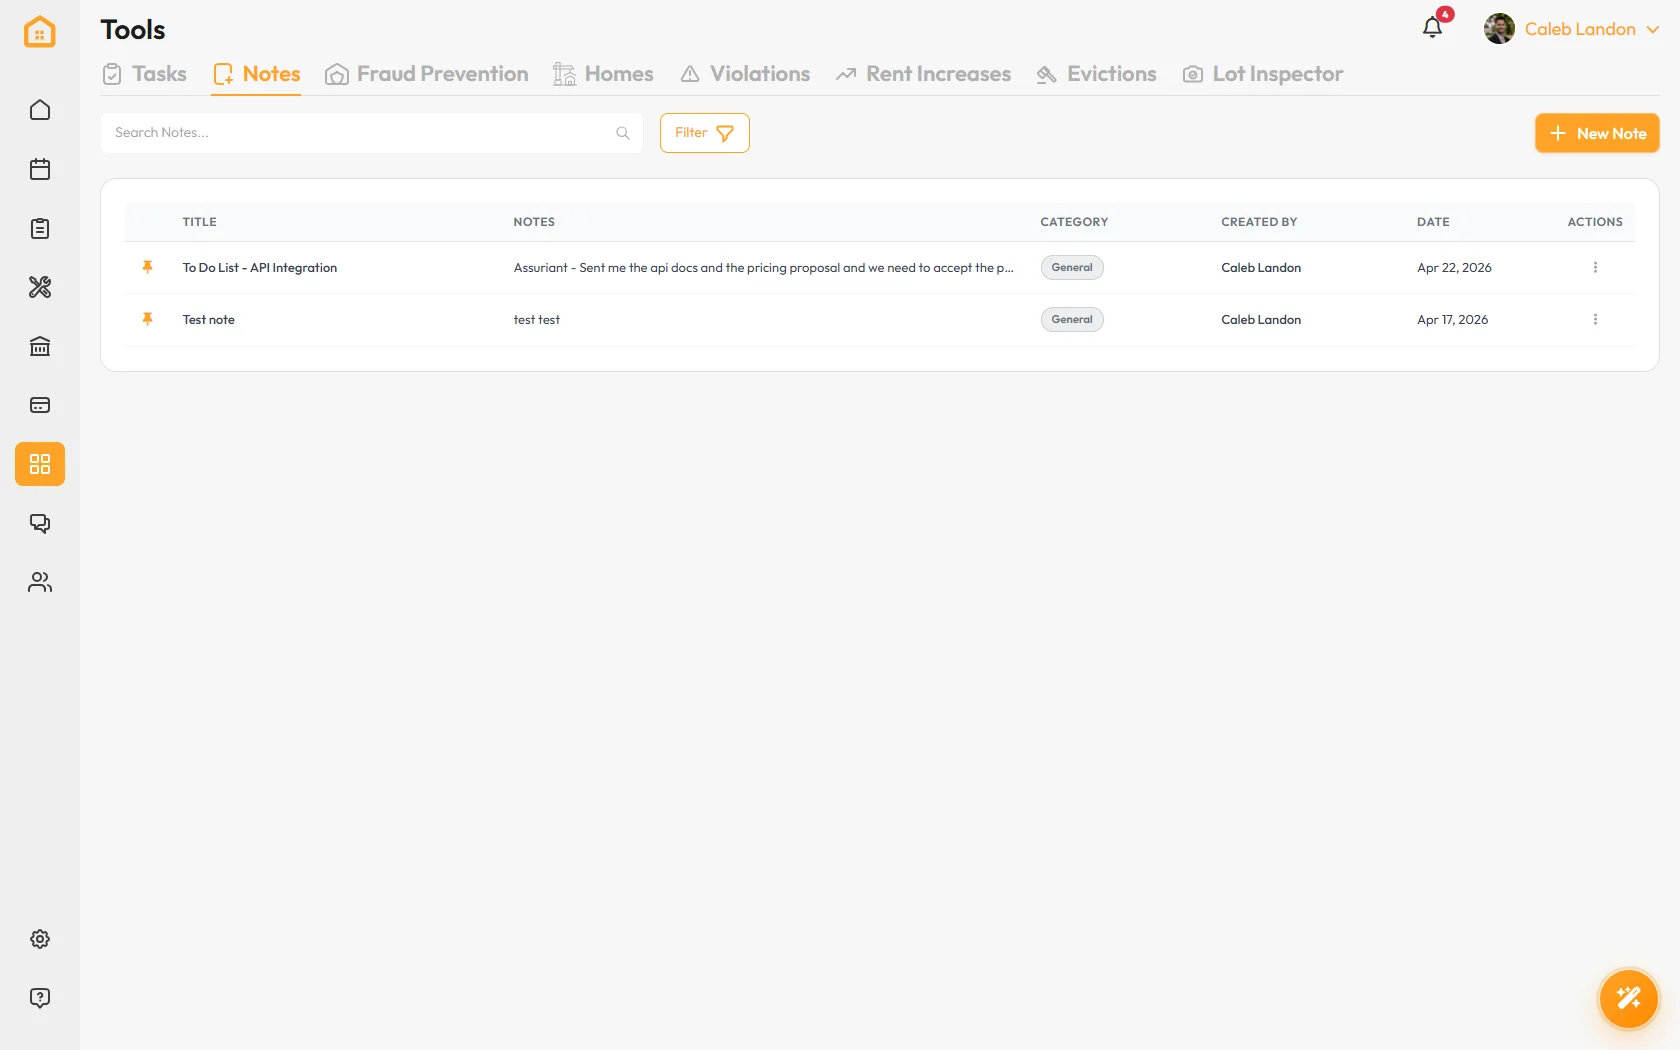Create a New Note
The width and height of the screenshot is (1680, 1050).
coord(1597,133)
